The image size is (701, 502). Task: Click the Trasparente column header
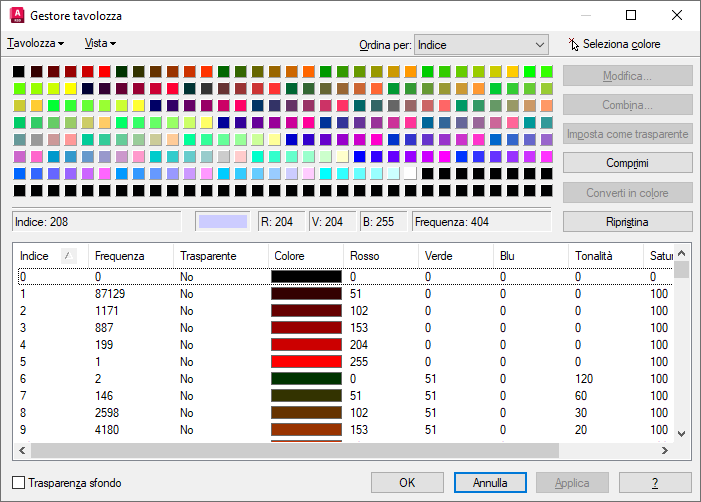tap(221, 256)
